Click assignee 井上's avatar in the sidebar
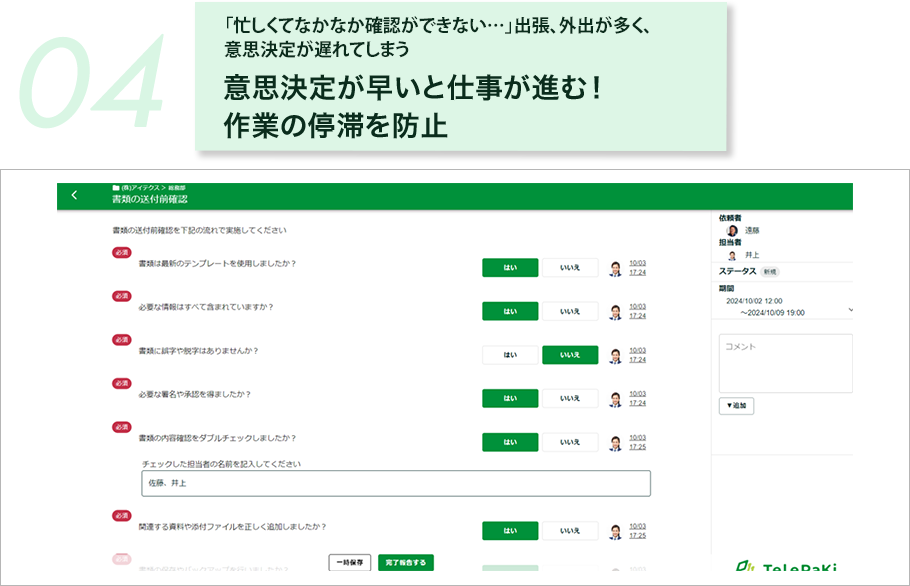Screen dimensions: 910x586 pyautogui.click(x=732, y=255)
